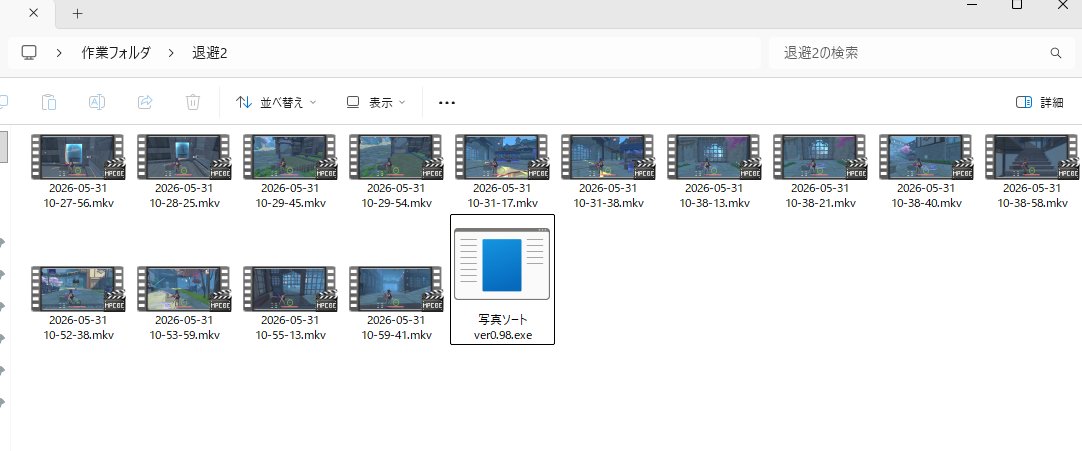Select video 2026-05-31 10-38-58.mkv thumbnail
This screenshot has width=1082, height=451.
1032,157
